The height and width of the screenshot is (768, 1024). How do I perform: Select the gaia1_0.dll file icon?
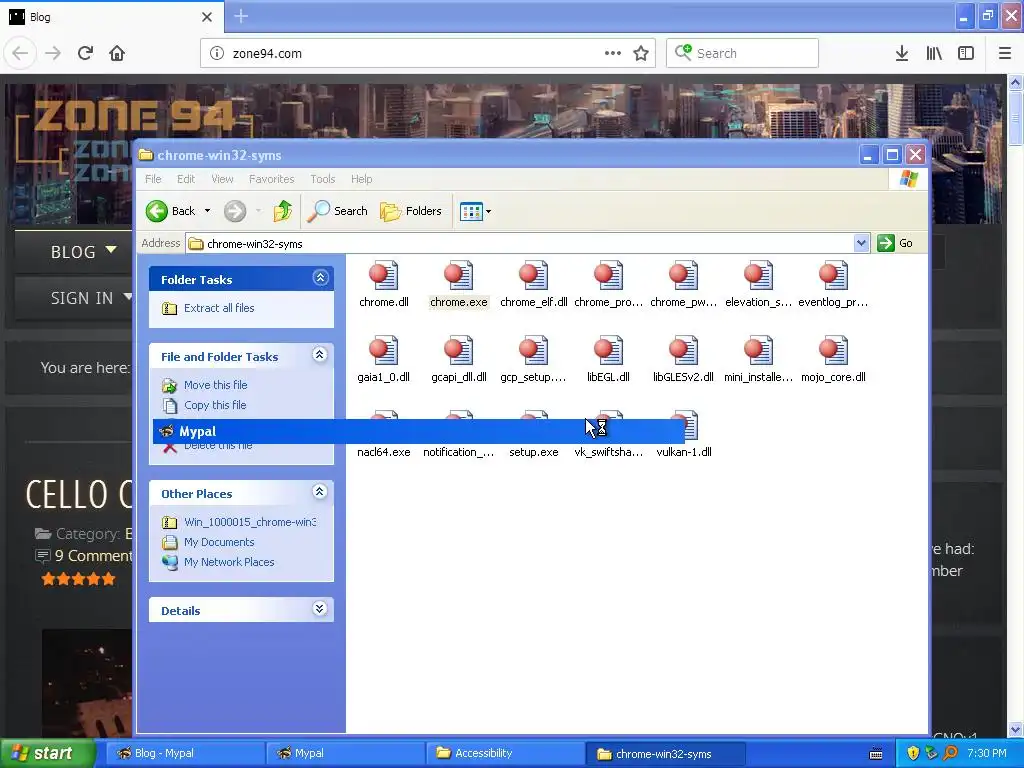[x=383, y=351]
